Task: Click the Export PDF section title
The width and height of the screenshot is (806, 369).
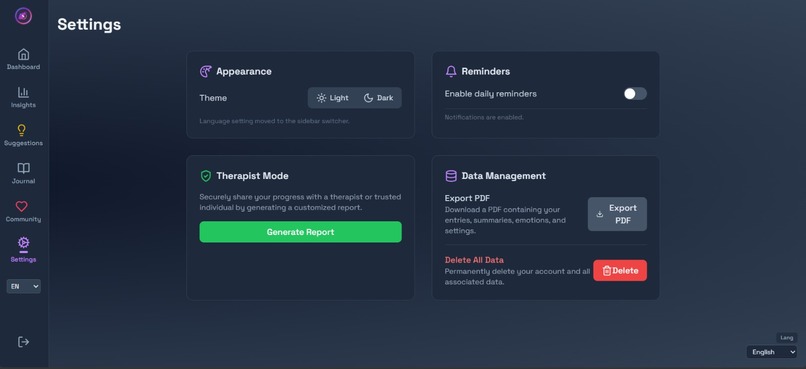Action: pos(467,198)
